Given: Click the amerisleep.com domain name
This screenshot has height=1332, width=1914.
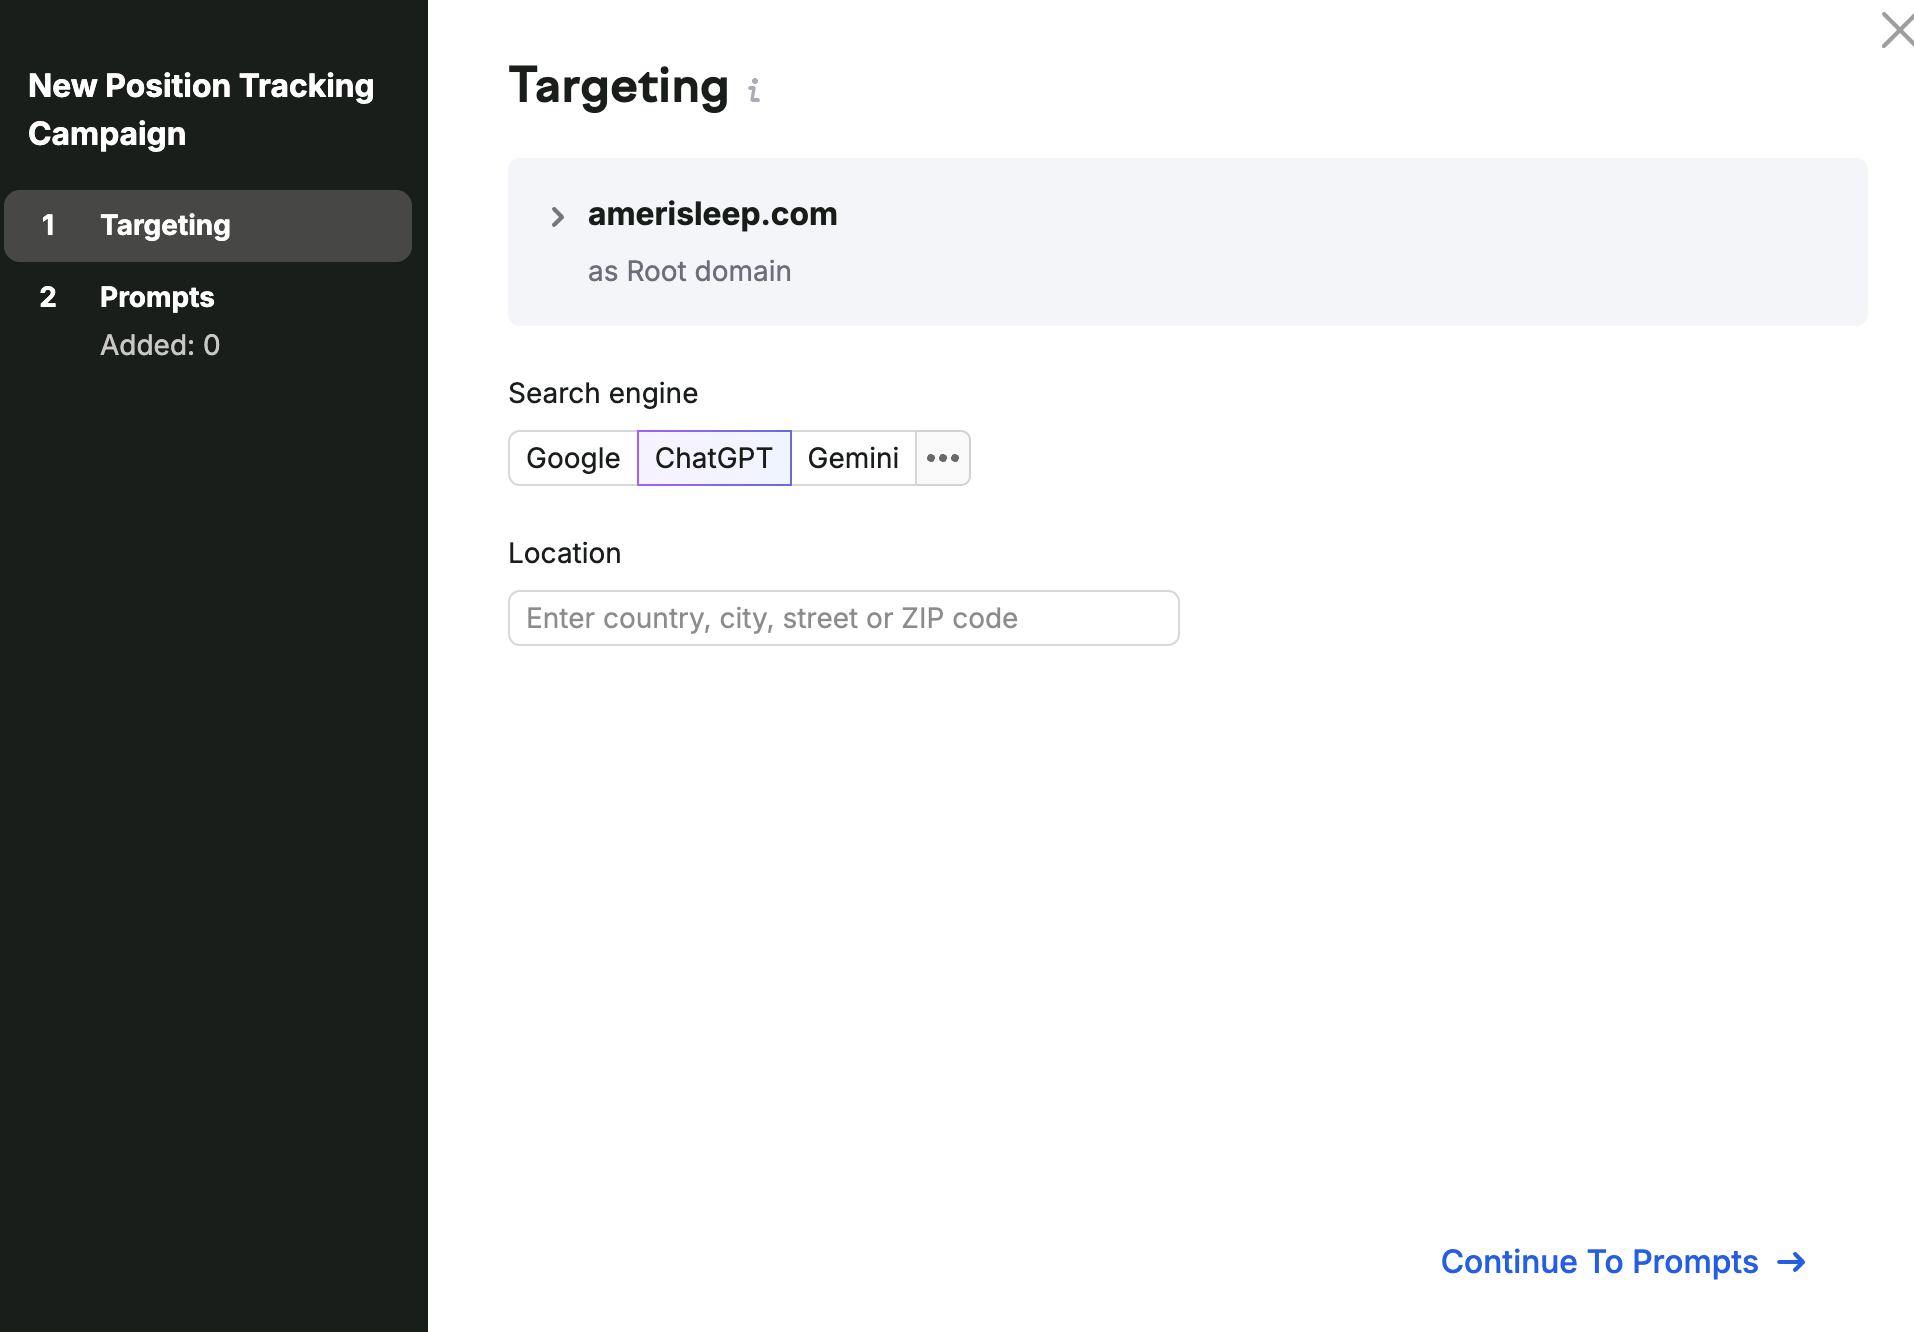Looking at the screenshot, I should click(x=713, y=214).
